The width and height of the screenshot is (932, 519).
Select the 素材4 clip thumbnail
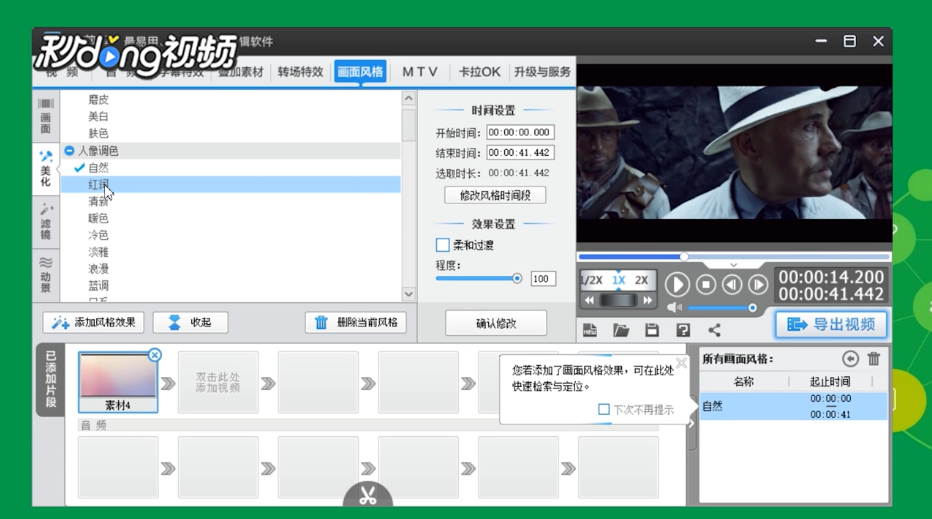pos(118,381)
